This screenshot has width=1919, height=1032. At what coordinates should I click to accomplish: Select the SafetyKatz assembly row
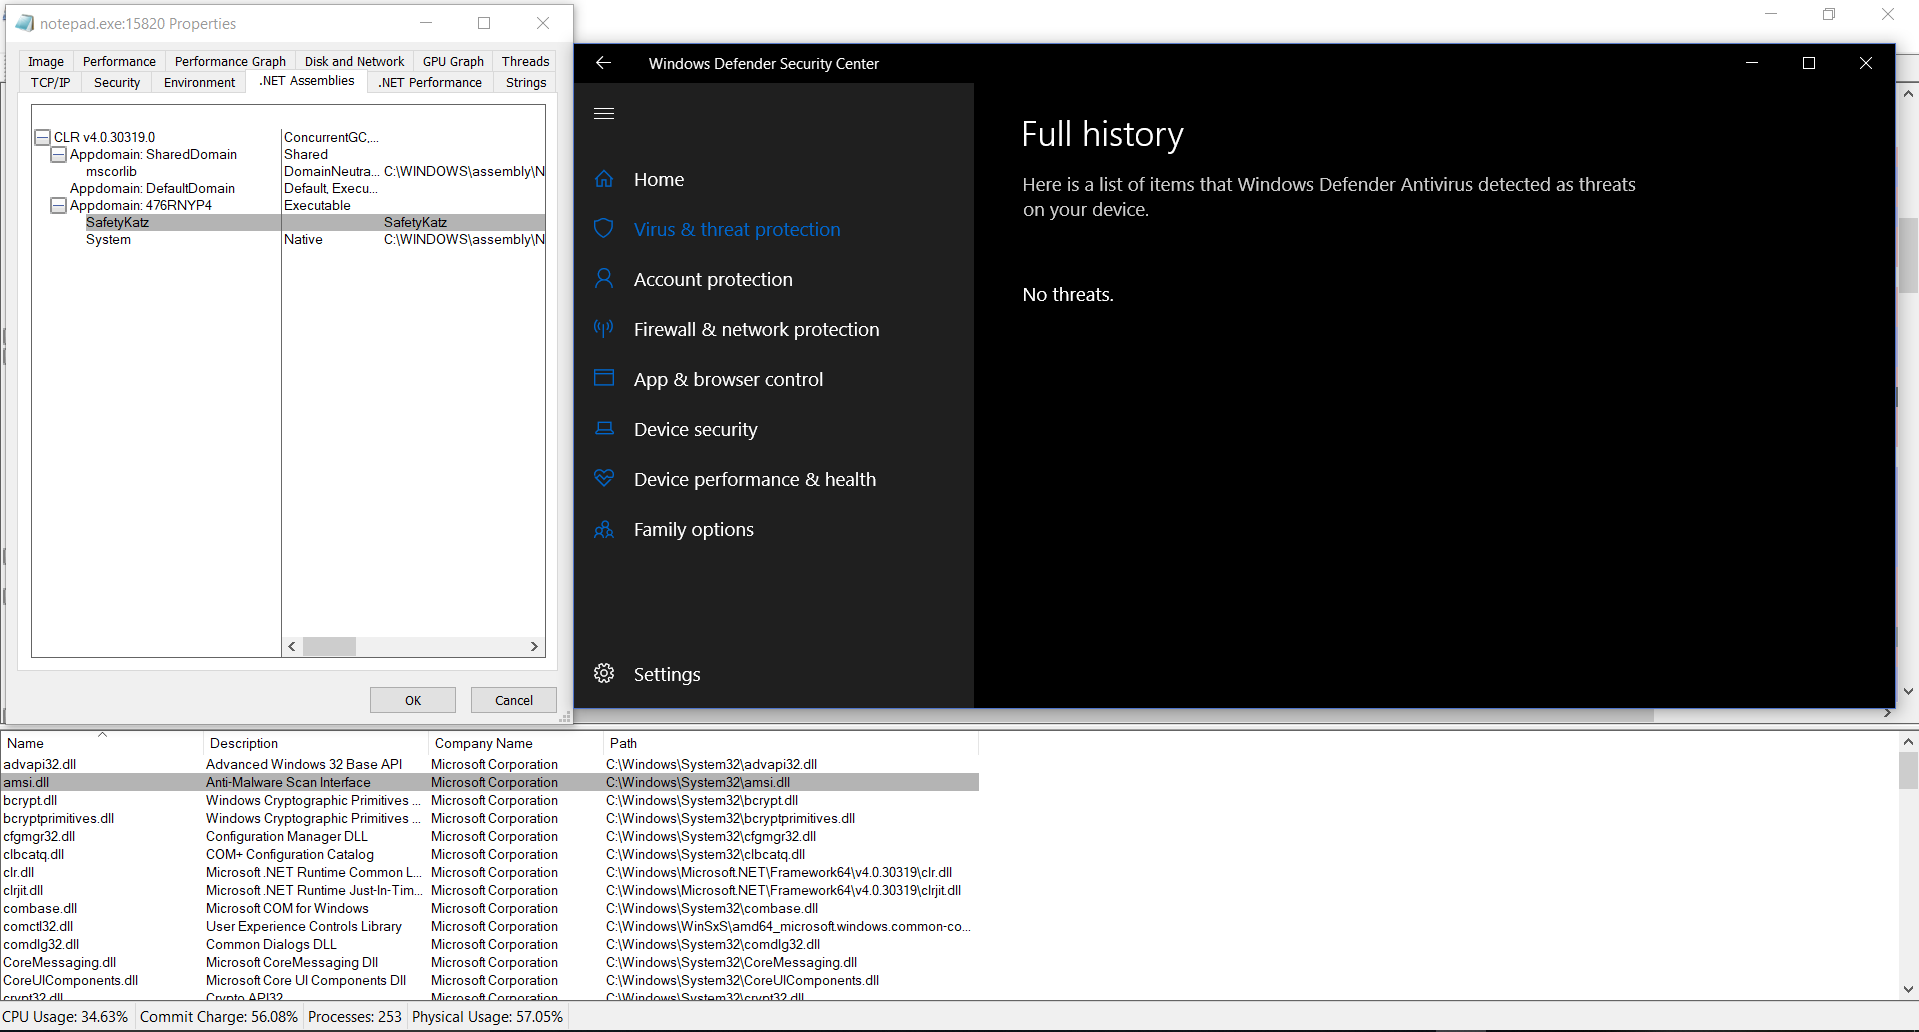point(315,222)
